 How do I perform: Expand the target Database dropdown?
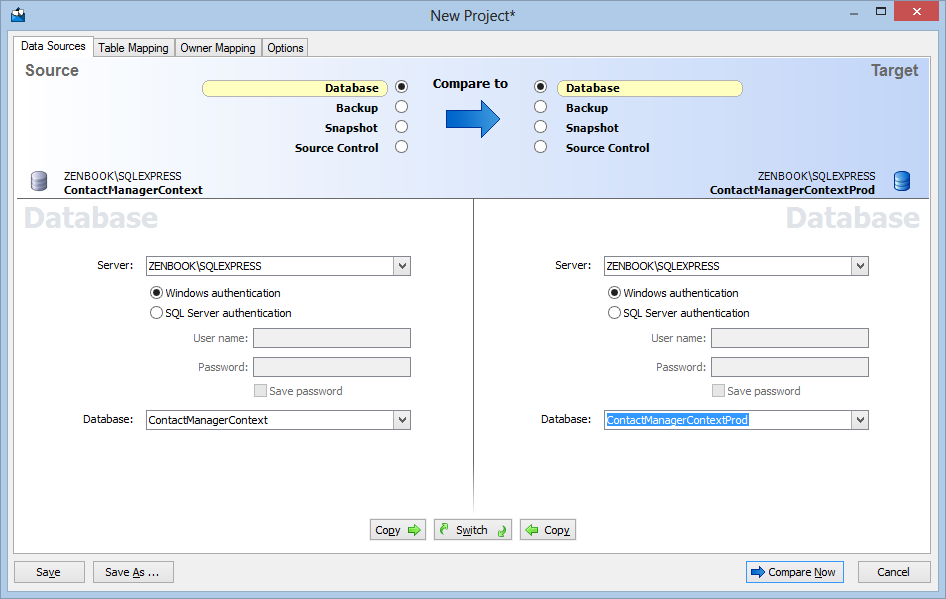859,420
